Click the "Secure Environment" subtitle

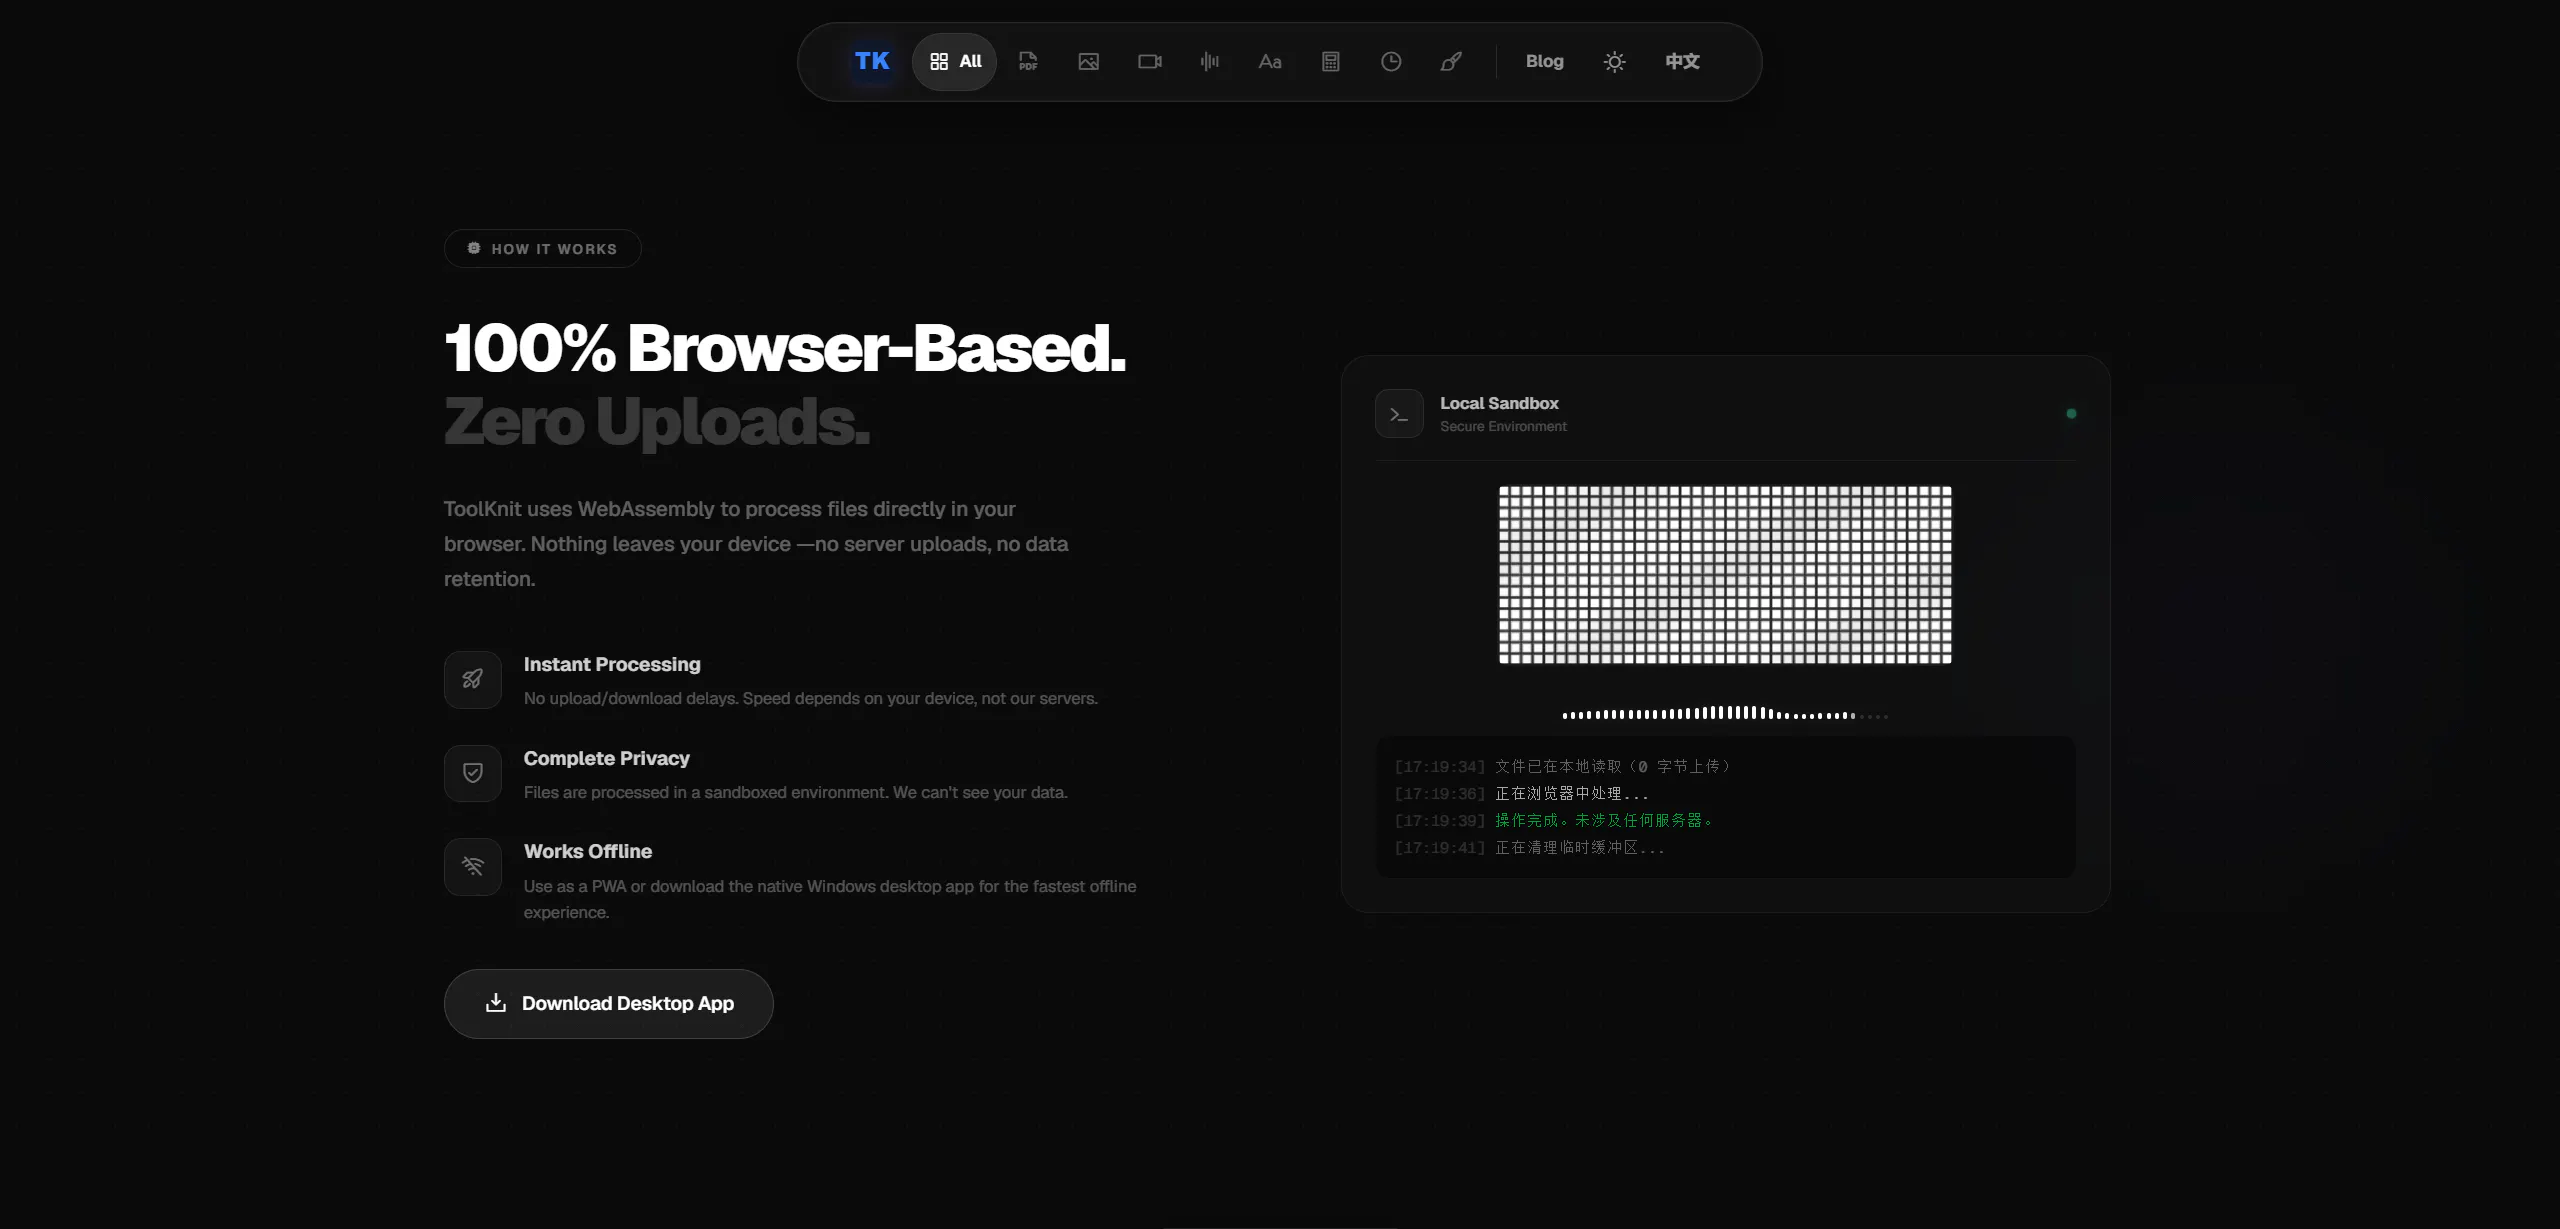[x=1503, y=427]
